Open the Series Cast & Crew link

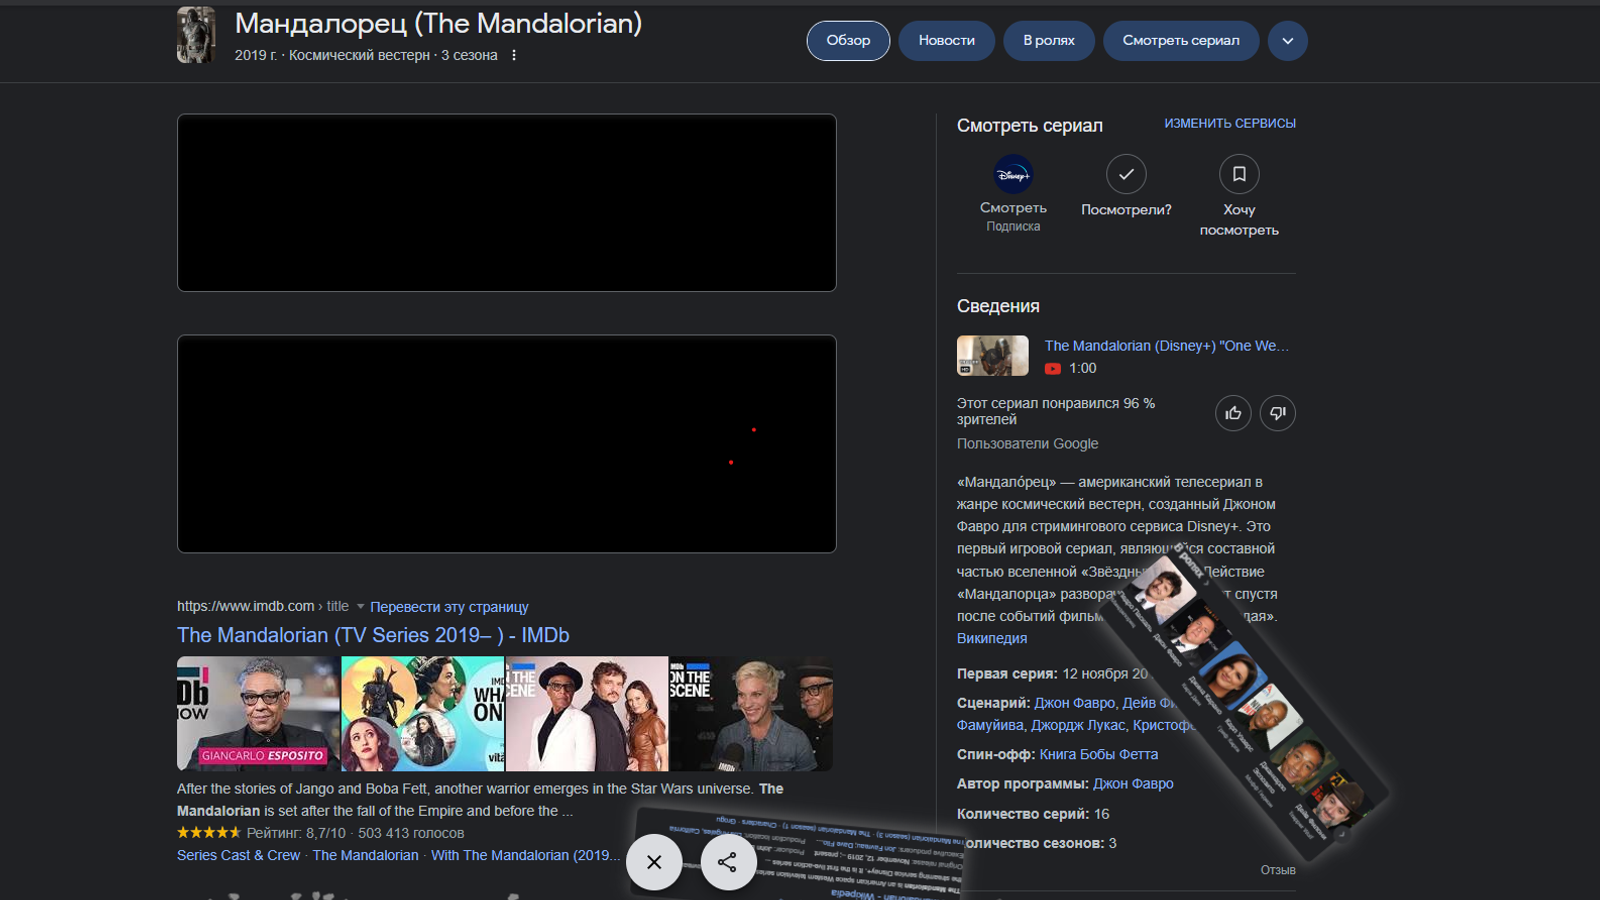tap(238, 856)
